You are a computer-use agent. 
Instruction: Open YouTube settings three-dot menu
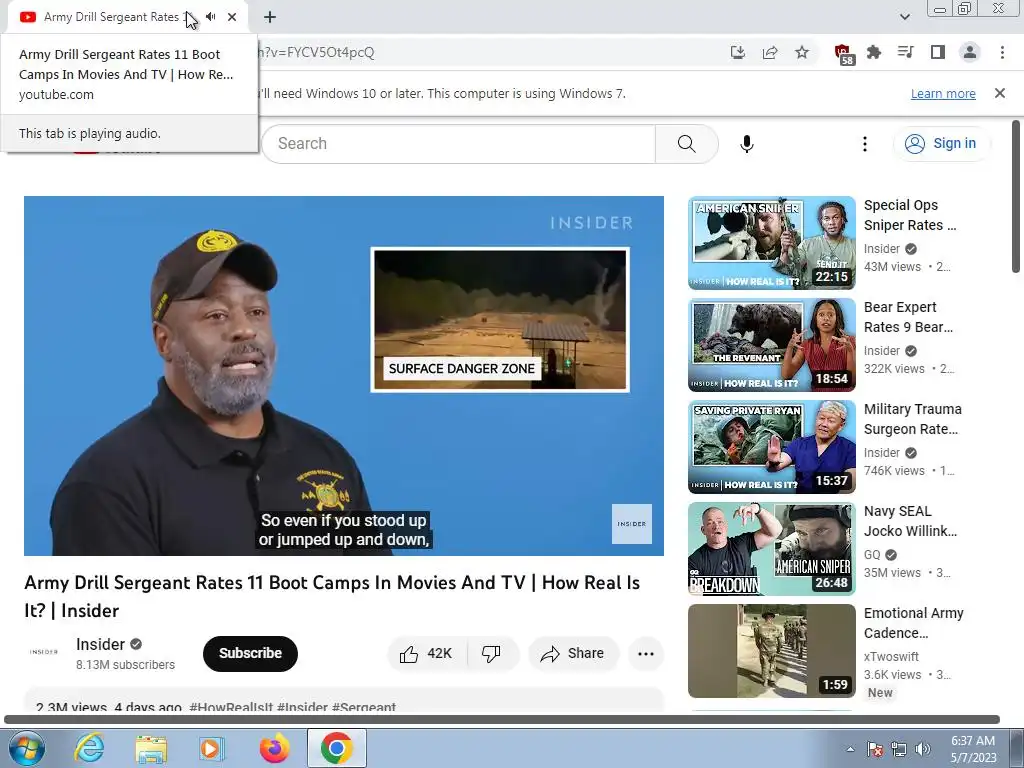point(865,144)
